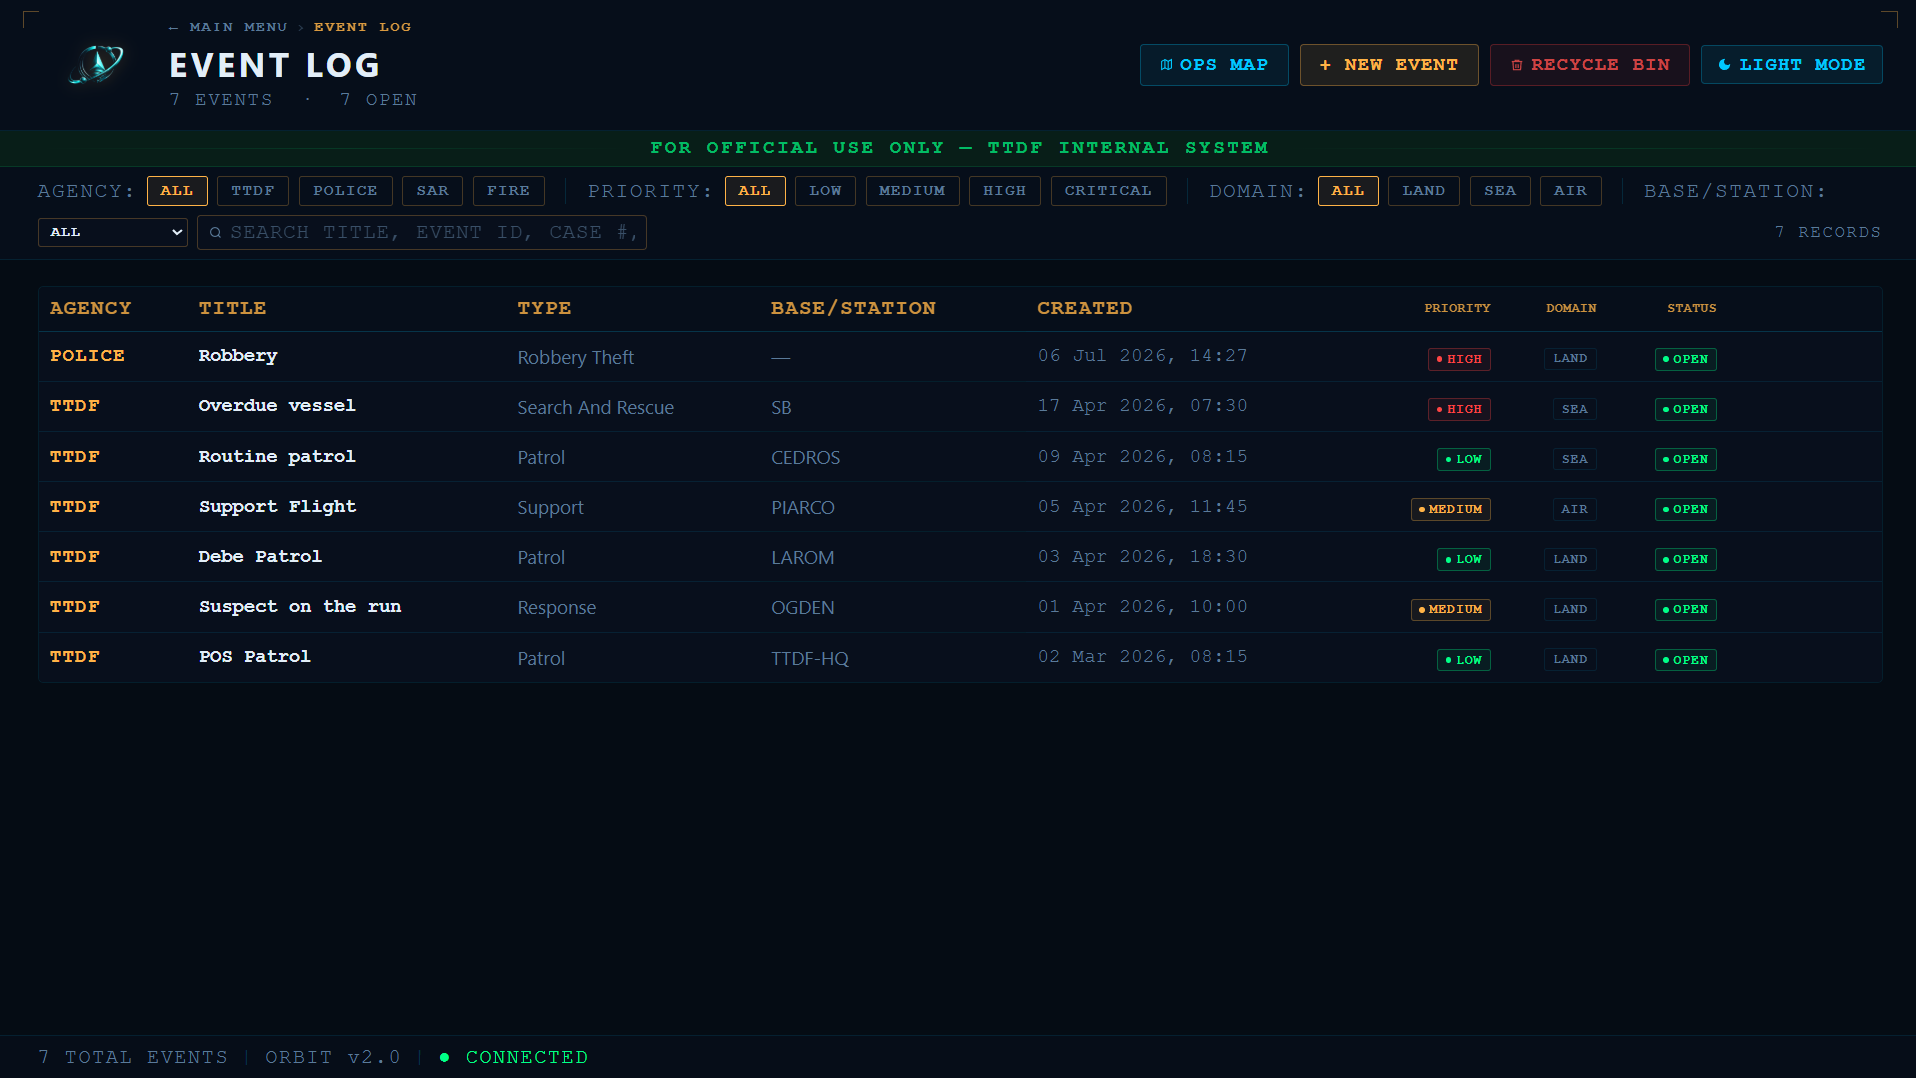Click the MEDIUM badge in Support Flight row

point(1451,509)
